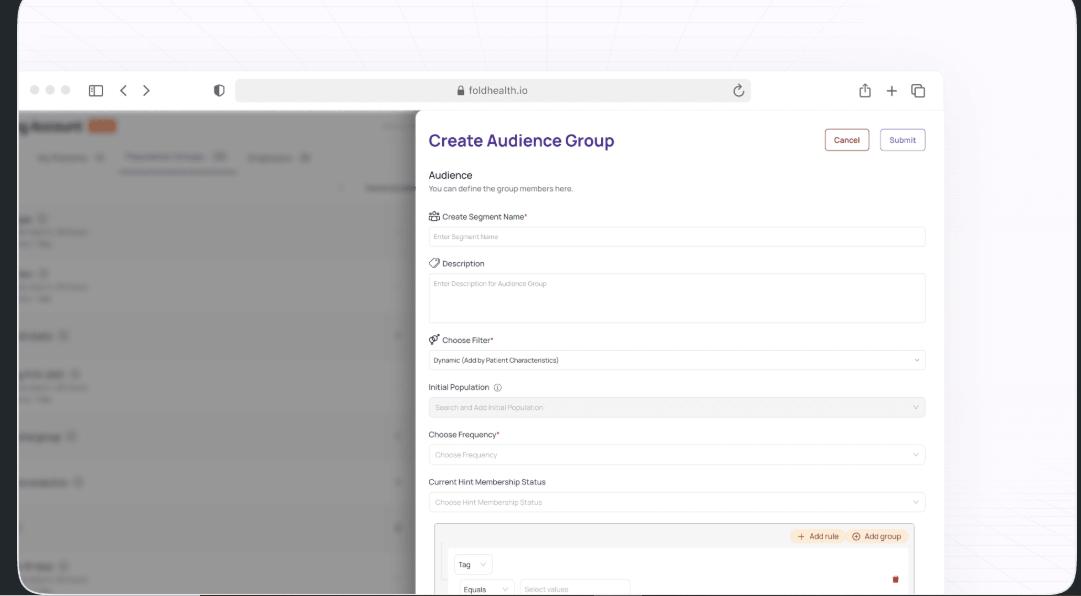Go back with the browser back arrow
Viewport: 1081px width, 596px height.
click(123, 90)
